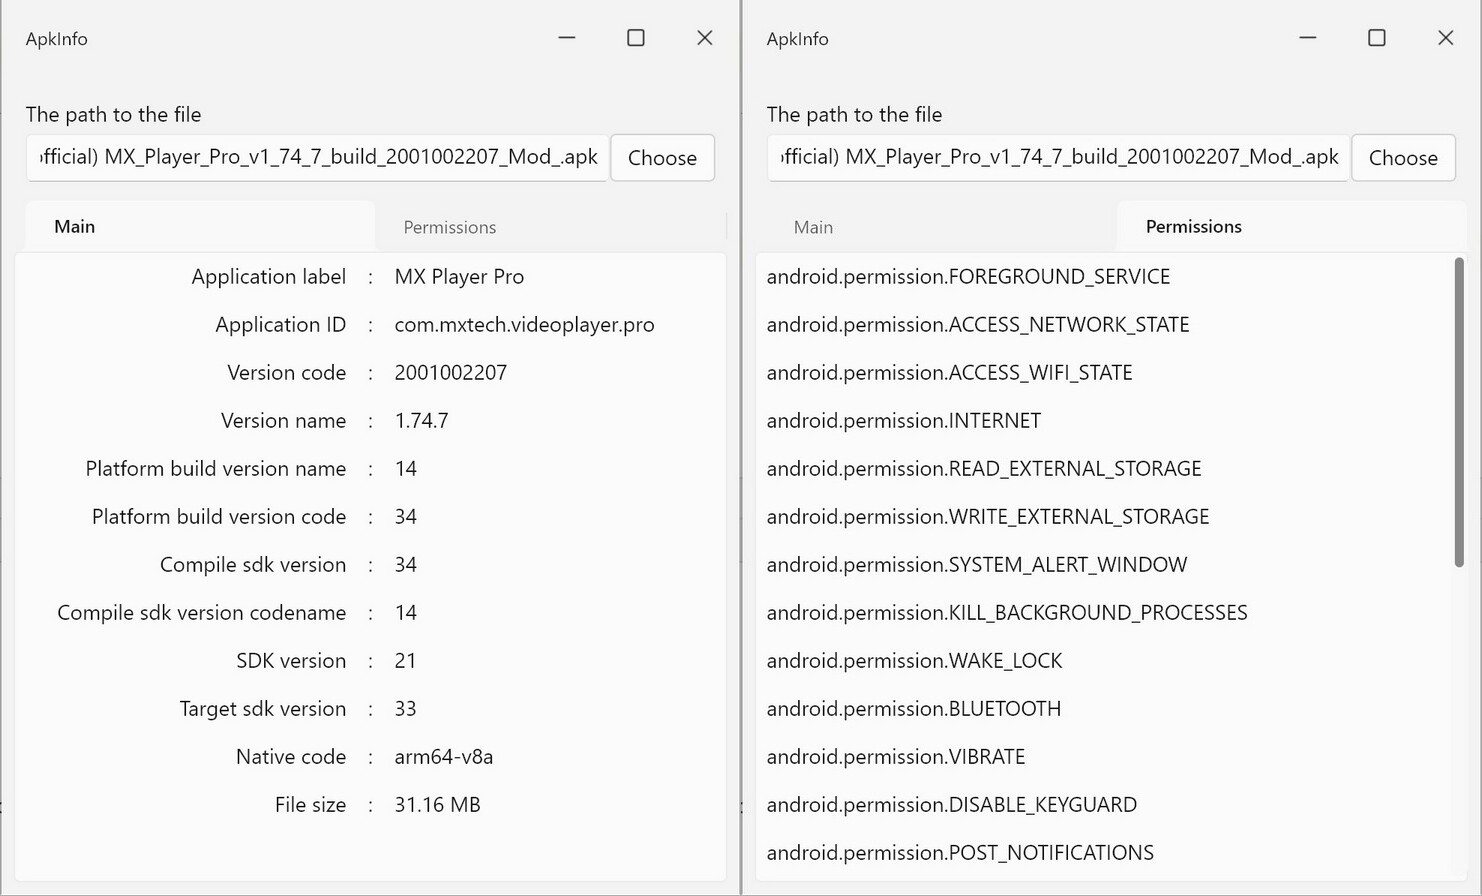Click 'File size' label
Image resolution: width=1482 pixels, height=896 pixels.
(x=311, y=805)
